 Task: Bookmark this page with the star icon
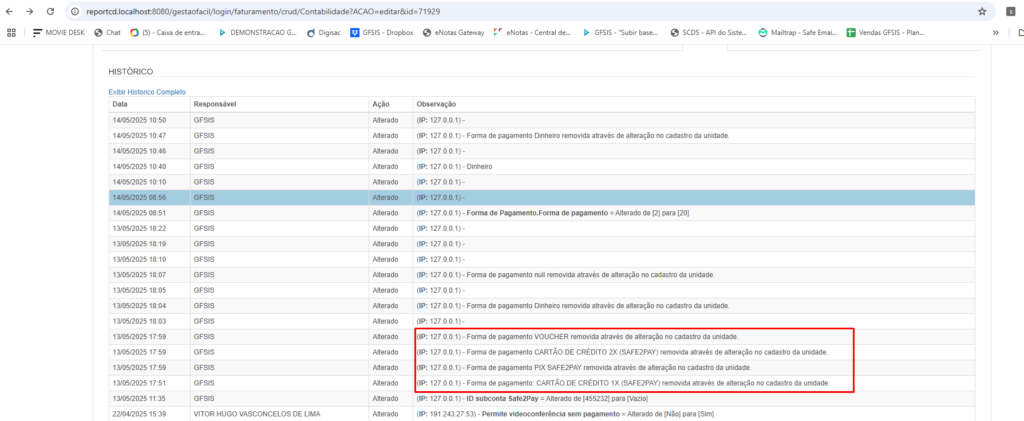coord(982,11)
